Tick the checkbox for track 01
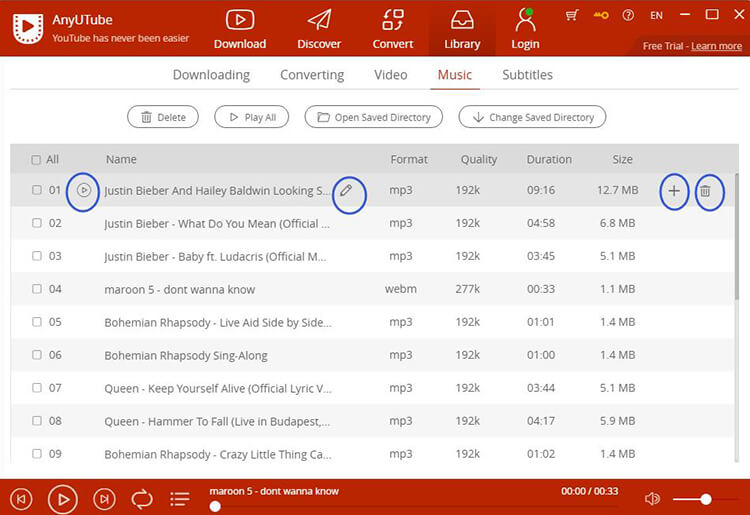 37,190
